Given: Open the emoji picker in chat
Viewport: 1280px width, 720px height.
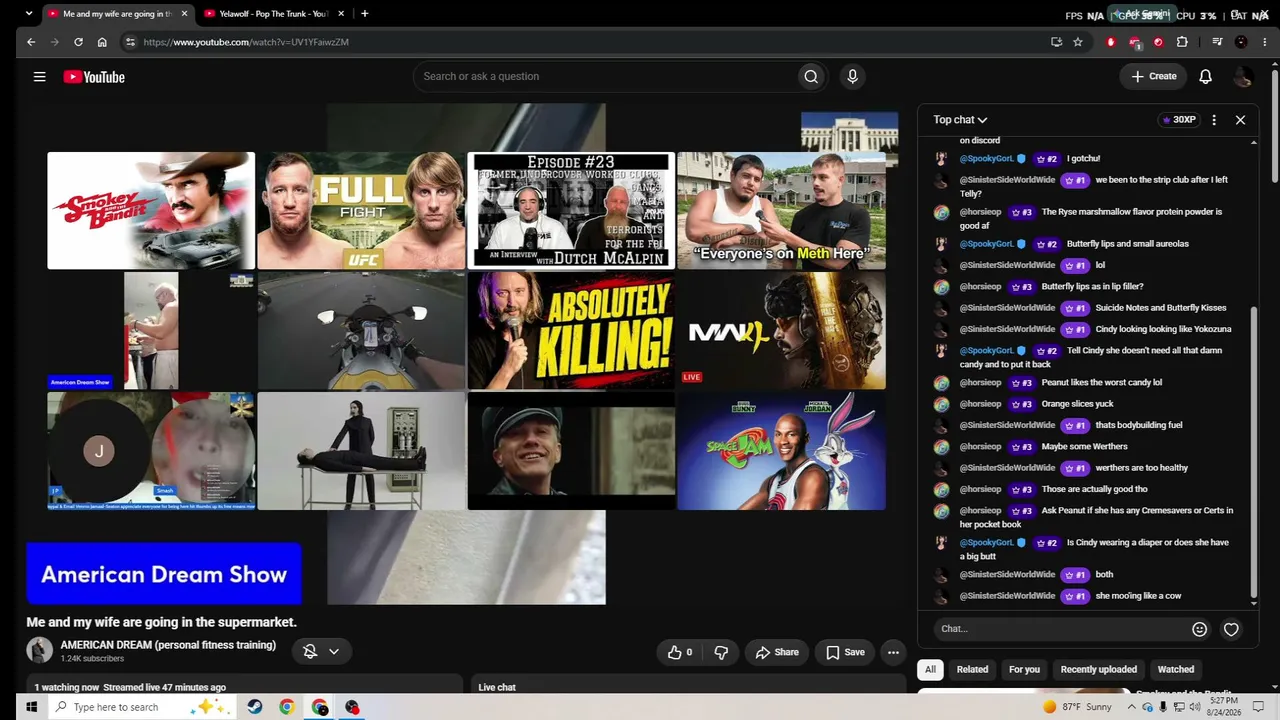Looking at the screenshot, I should (1200, 629).
